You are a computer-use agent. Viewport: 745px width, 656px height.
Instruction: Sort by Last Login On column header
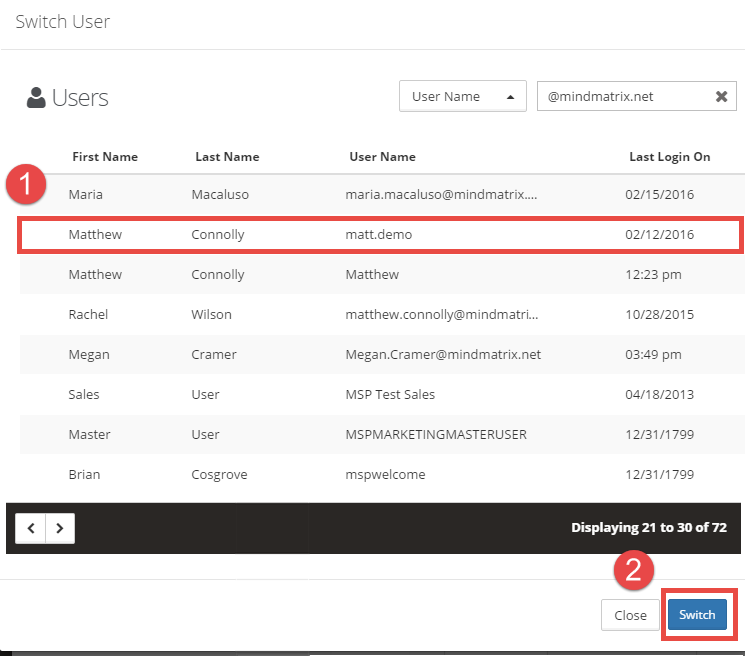[669, 157]
